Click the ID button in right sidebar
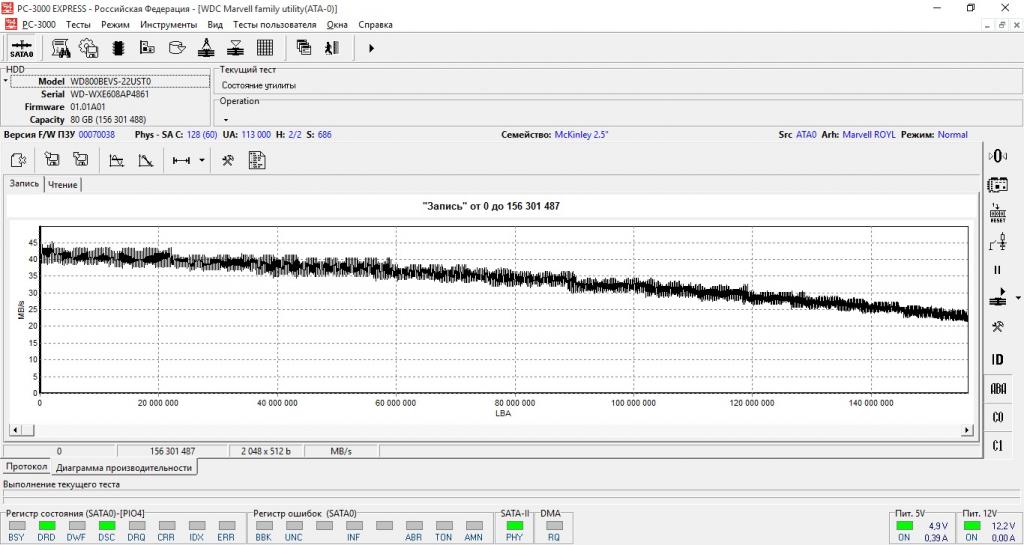 click(997, 359)
